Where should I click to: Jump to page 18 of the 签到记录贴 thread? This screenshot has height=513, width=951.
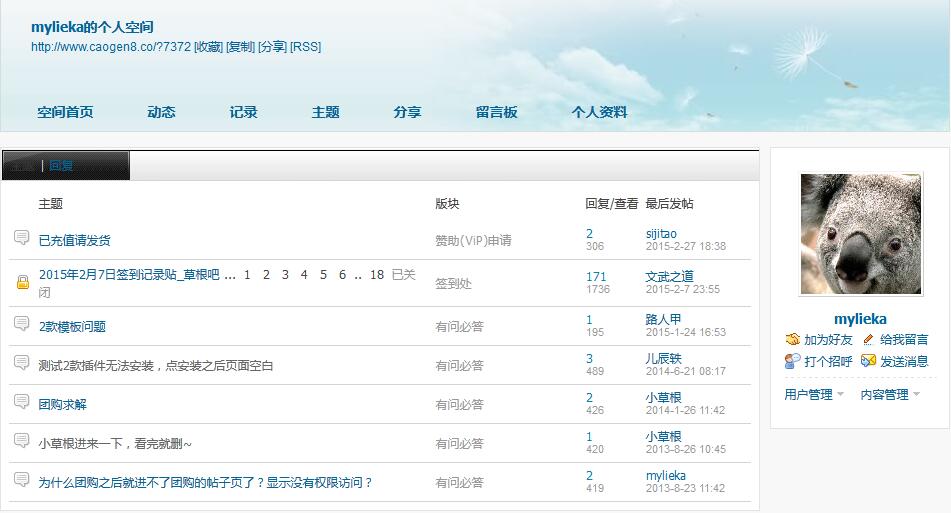[376, 275]
